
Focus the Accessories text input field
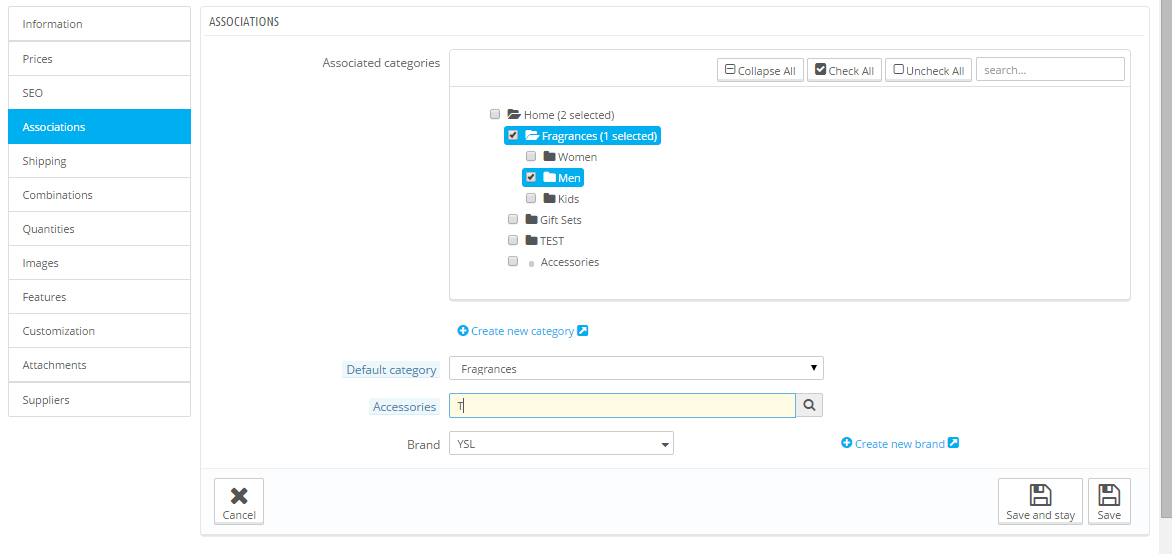622,405
